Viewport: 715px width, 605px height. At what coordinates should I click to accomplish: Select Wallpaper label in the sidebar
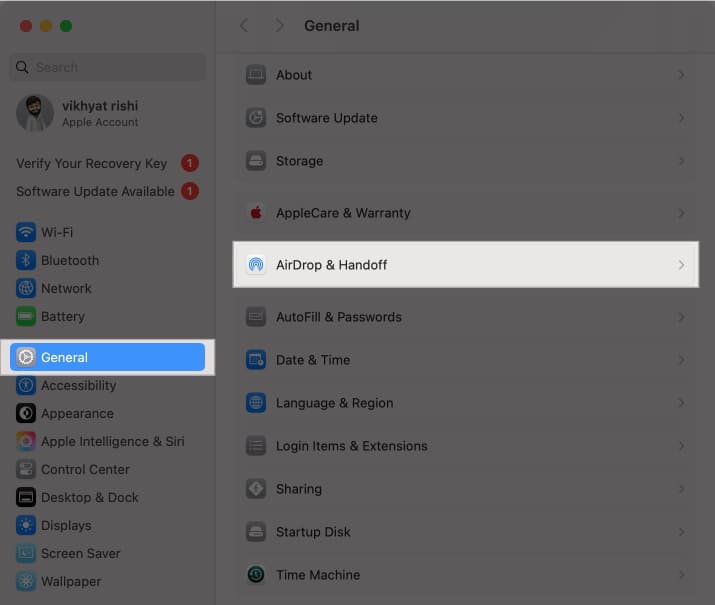click(71, 582)
